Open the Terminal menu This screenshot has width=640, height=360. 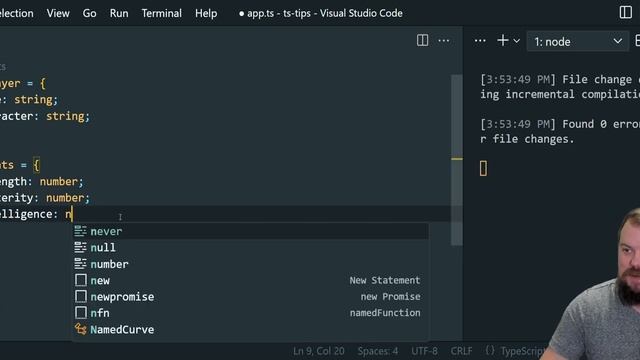click(162, 13)
